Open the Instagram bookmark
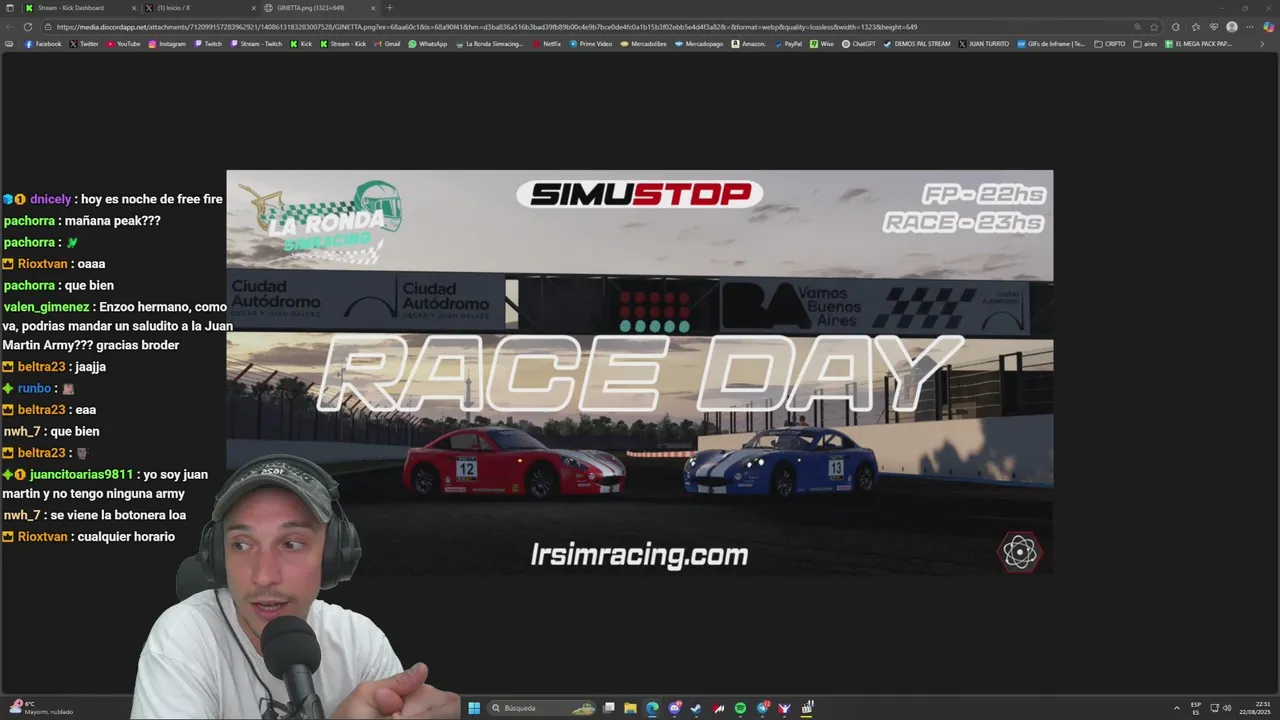Viewport: 1280px width, 720px height. [x=167, y=44]
